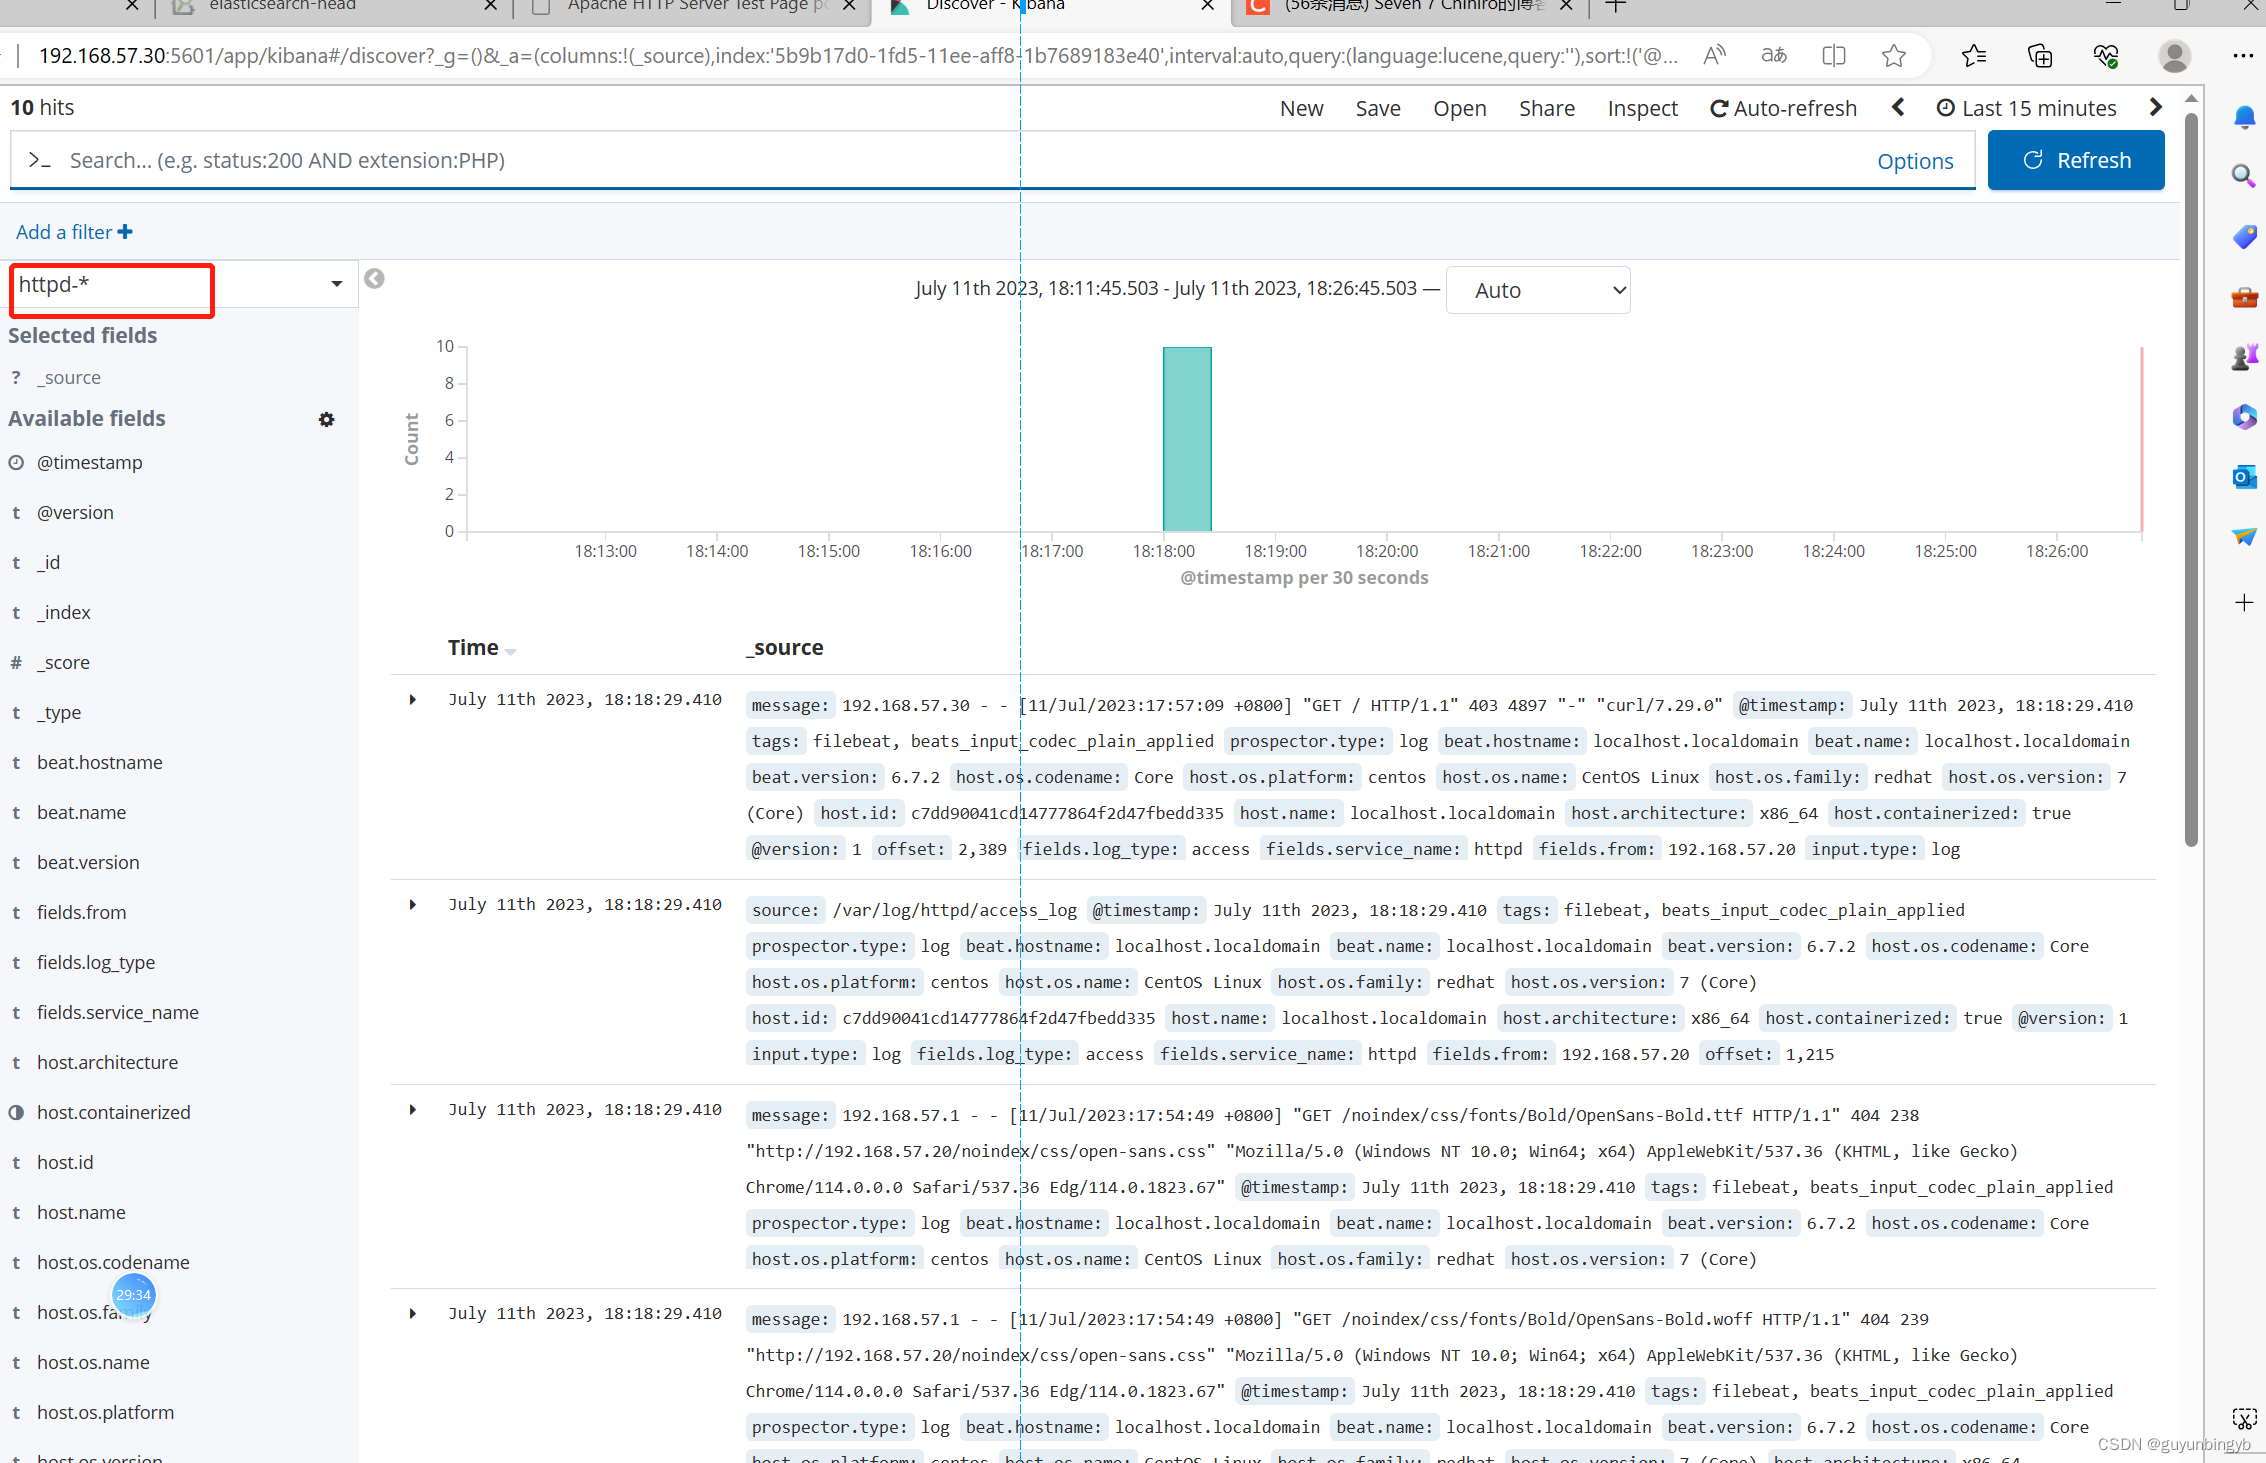Select the beat.hostname field
This screenshot has width=2266, height=1463.
click(x=99, y=763)
